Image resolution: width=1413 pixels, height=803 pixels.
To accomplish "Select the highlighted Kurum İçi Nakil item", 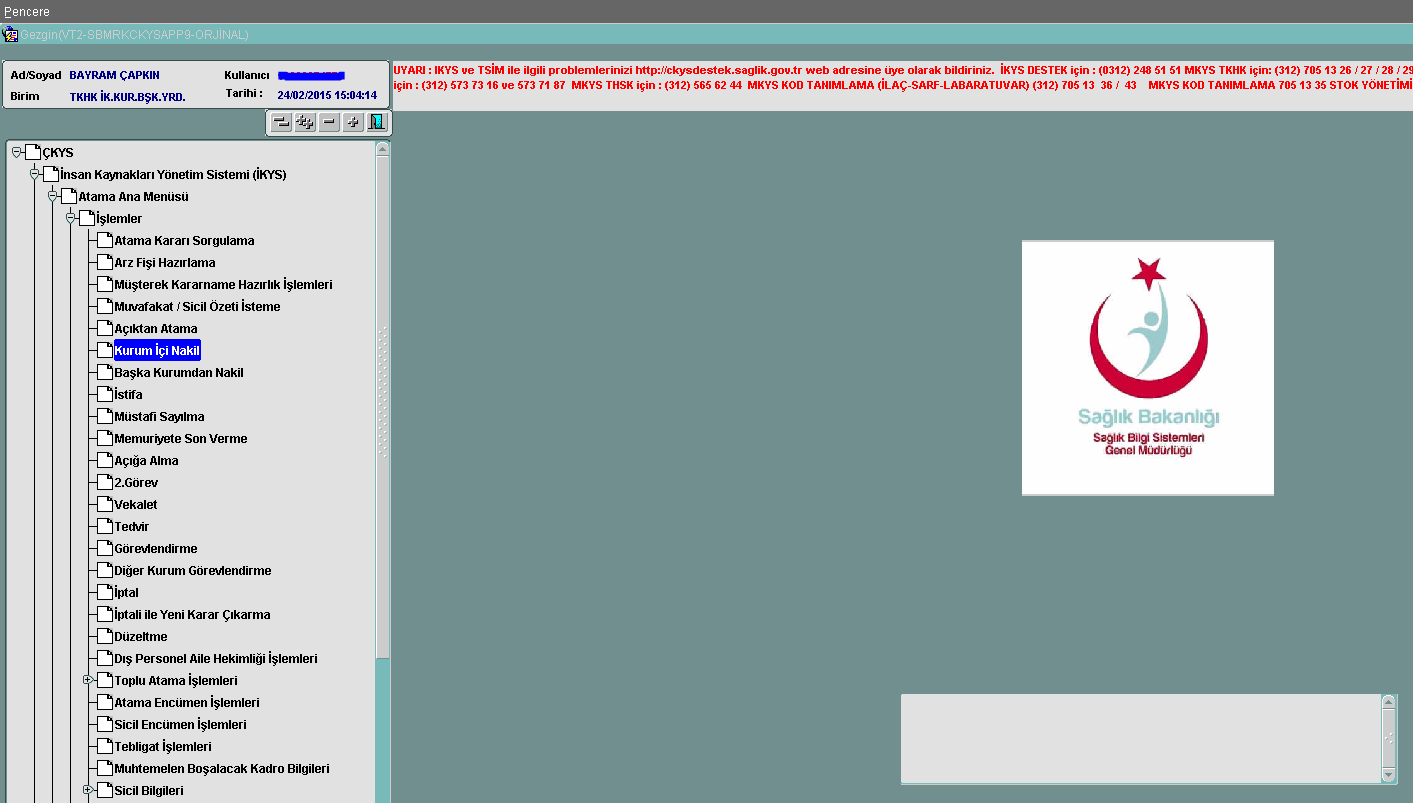I will pos(157,351).
